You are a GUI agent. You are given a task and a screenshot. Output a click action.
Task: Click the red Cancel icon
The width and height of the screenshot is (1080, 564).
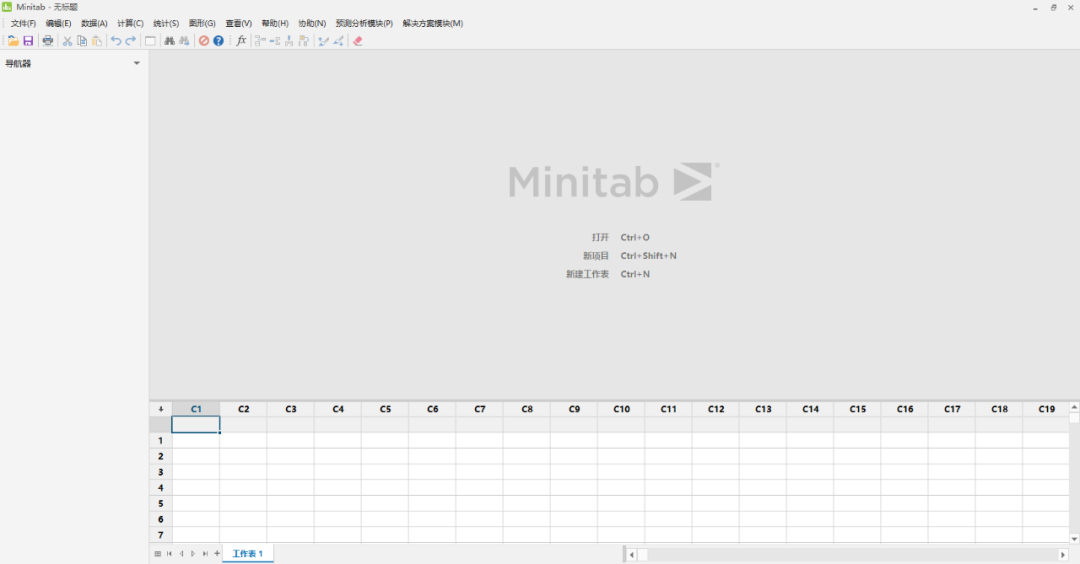204,41
